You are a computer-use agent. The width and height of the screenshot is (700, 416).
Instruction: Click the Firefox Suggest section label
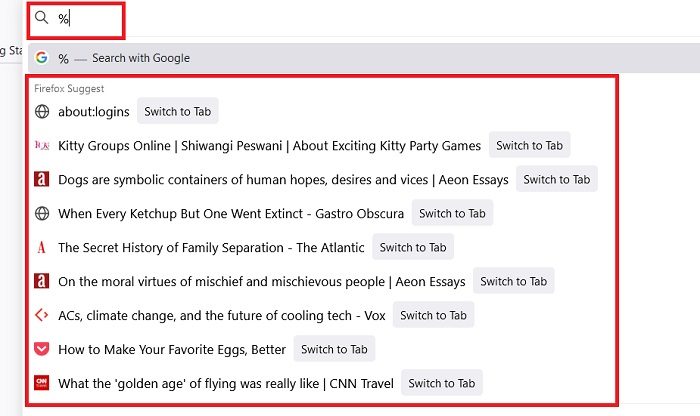[69, 88]
